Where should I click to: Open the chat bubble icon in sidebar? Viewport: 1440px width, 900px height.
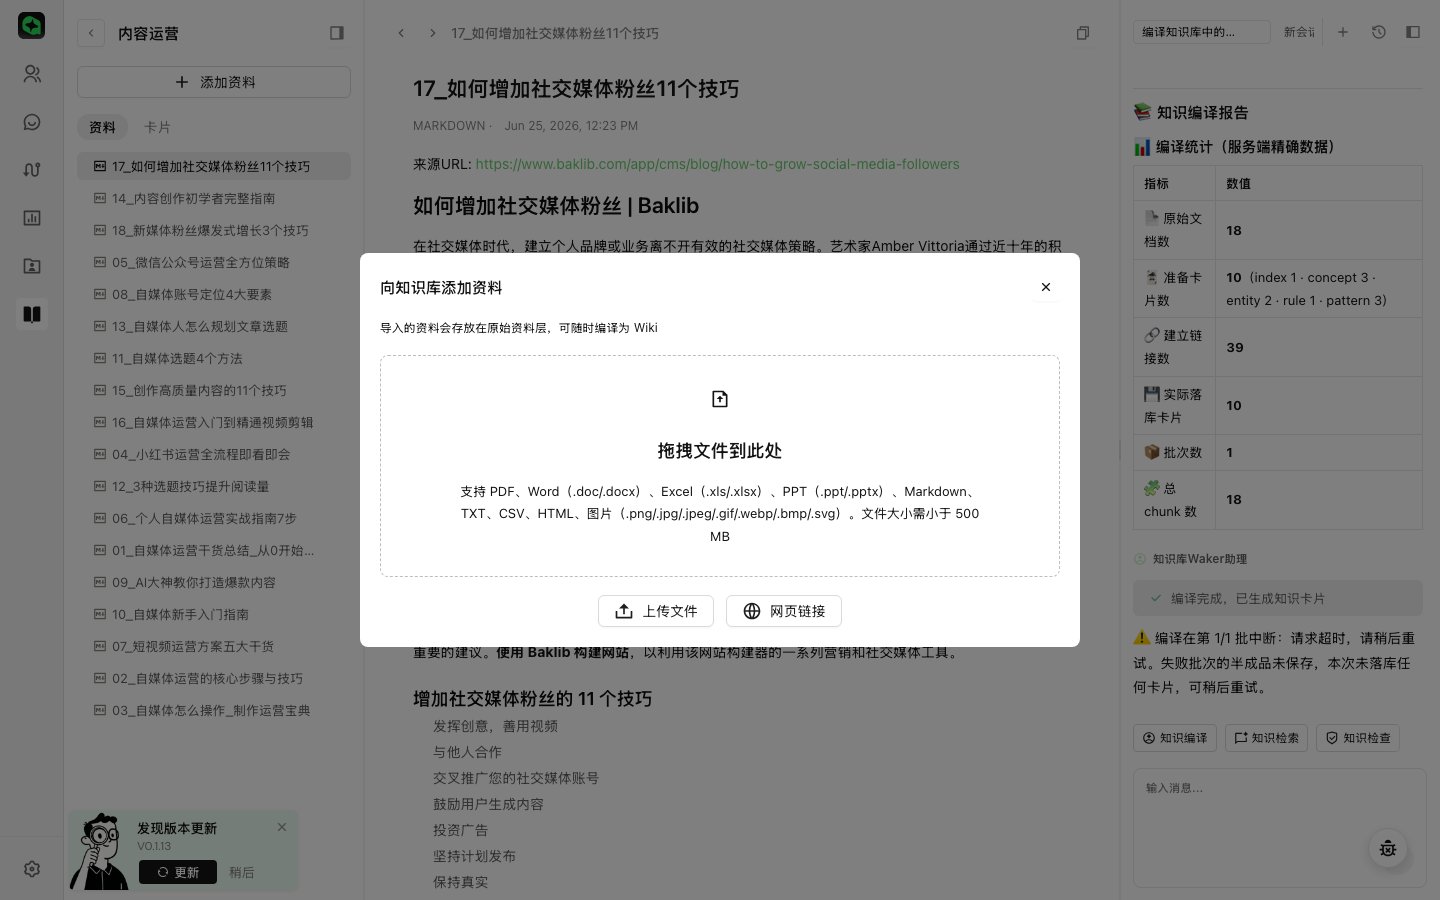32,122
